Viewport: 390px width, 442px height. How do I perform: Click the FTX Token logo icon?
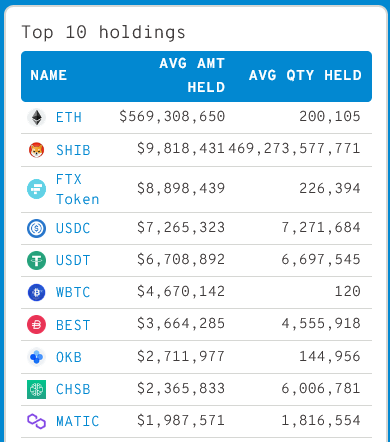click(36, 189)
